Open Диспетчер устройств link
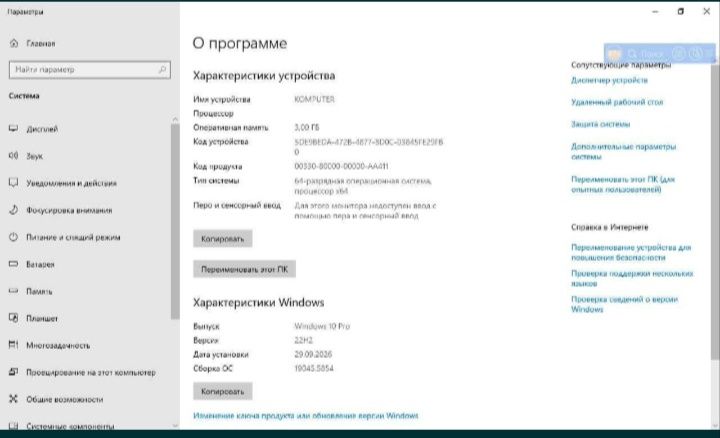Viewport: 720px width, 438px height. coord(609,80)
